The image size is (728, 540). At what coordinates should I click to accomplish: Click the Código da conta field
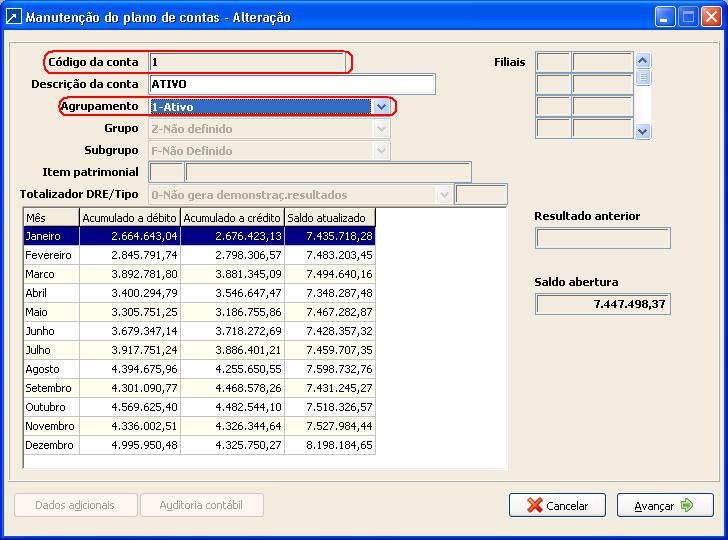point(247,62)
